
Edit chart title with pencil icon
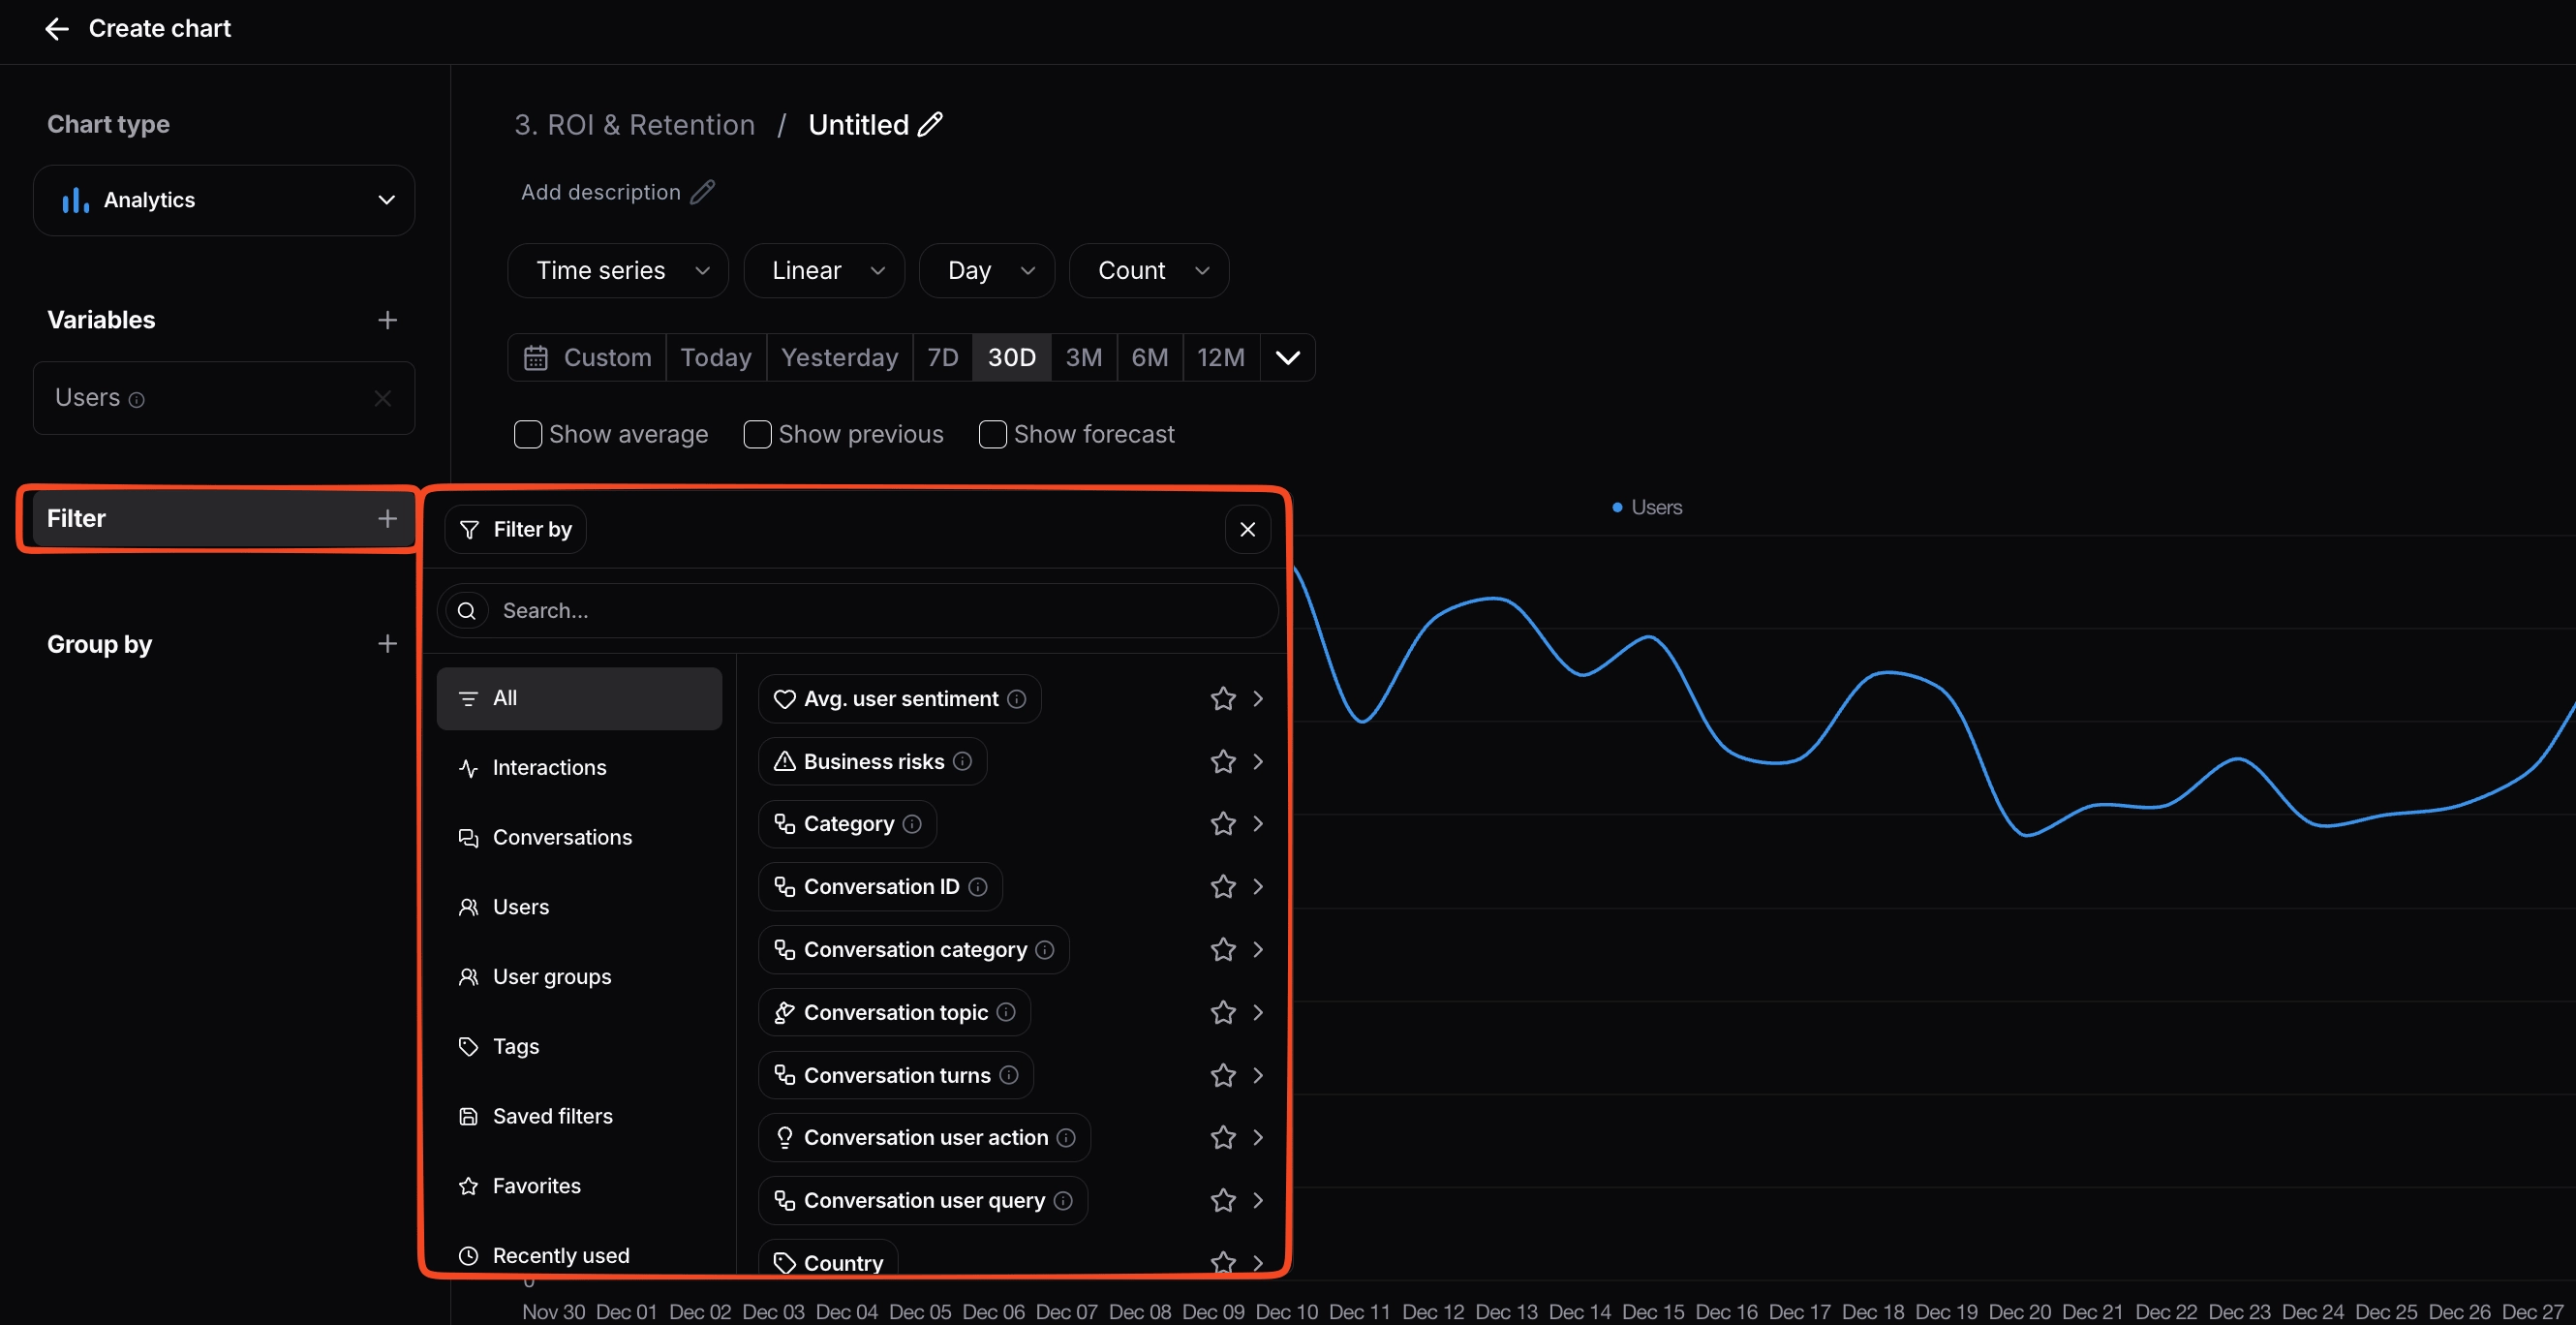[x=930, y=124]
